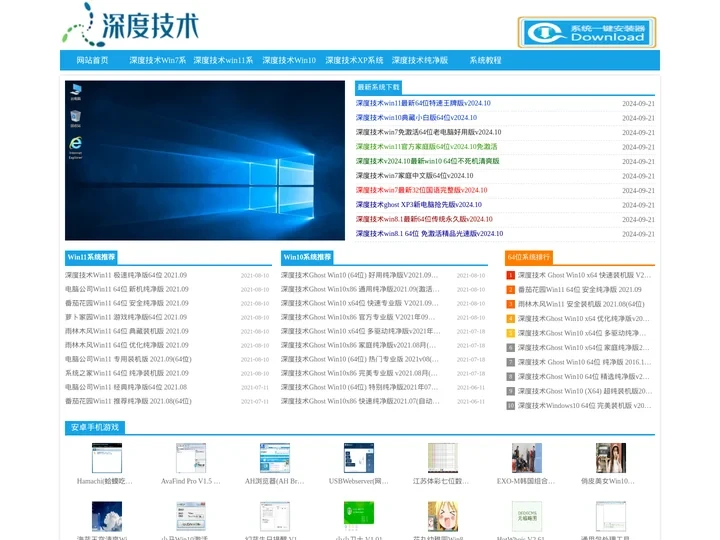The image size is (720, 540).
Task: Open the EXO-M韩国组合 thumbnail
Action: click(x=527, y=458)
